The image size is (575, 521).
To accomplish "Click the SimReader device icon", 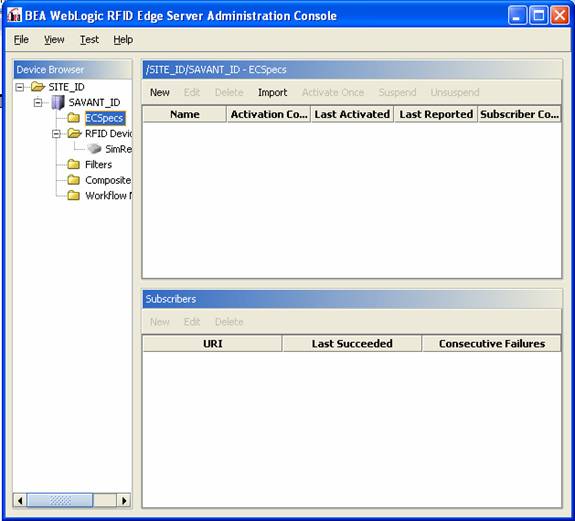I will pos(94,149).
